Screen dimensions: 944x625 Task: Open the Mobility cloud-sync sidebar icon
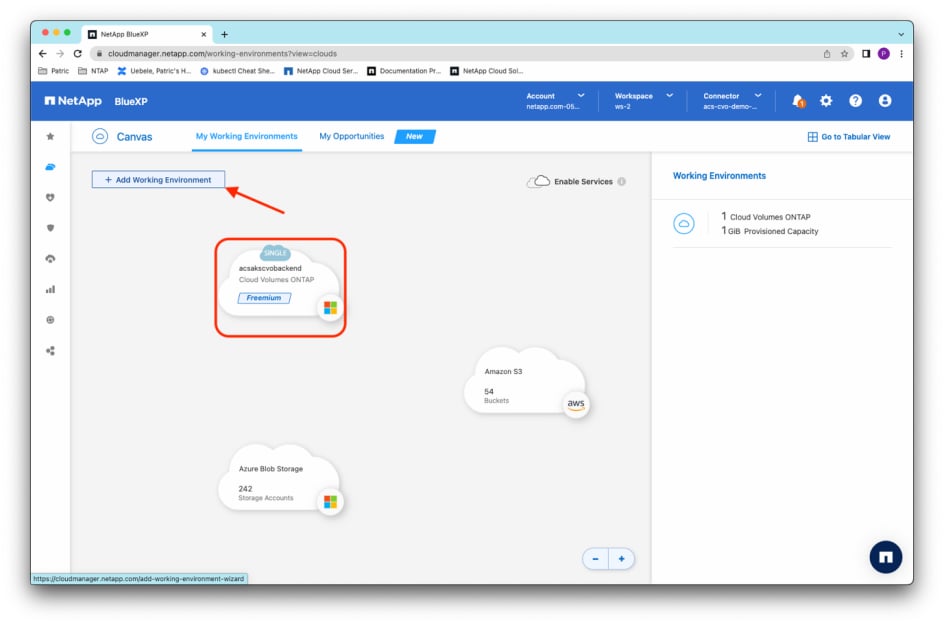[x=51, y=259]
